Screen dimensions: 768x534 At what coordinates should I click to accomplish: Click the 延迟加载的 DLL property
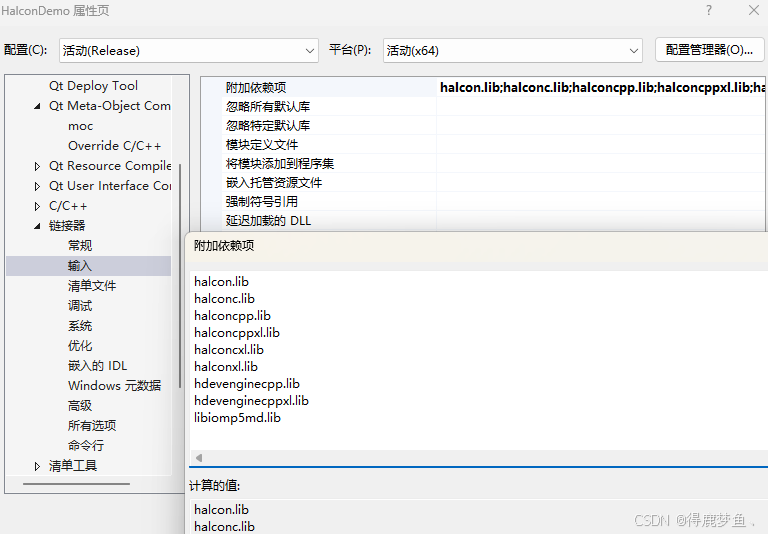(x=268, y=221)
